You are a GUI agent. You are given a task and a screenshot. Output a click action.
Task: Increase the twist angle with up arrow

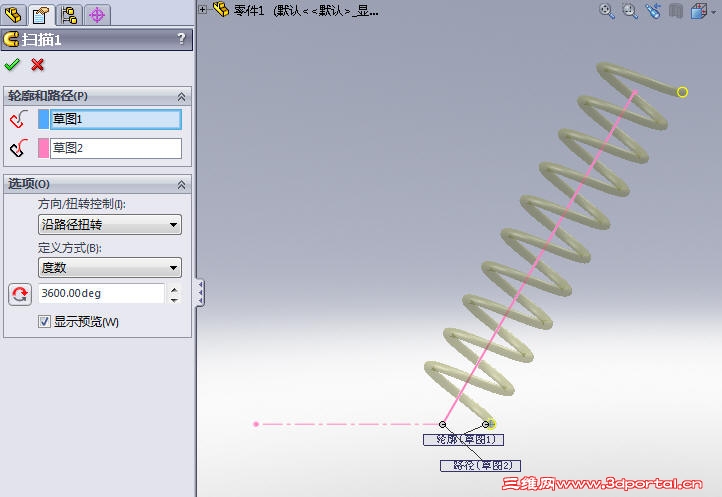tap(174, 289)
